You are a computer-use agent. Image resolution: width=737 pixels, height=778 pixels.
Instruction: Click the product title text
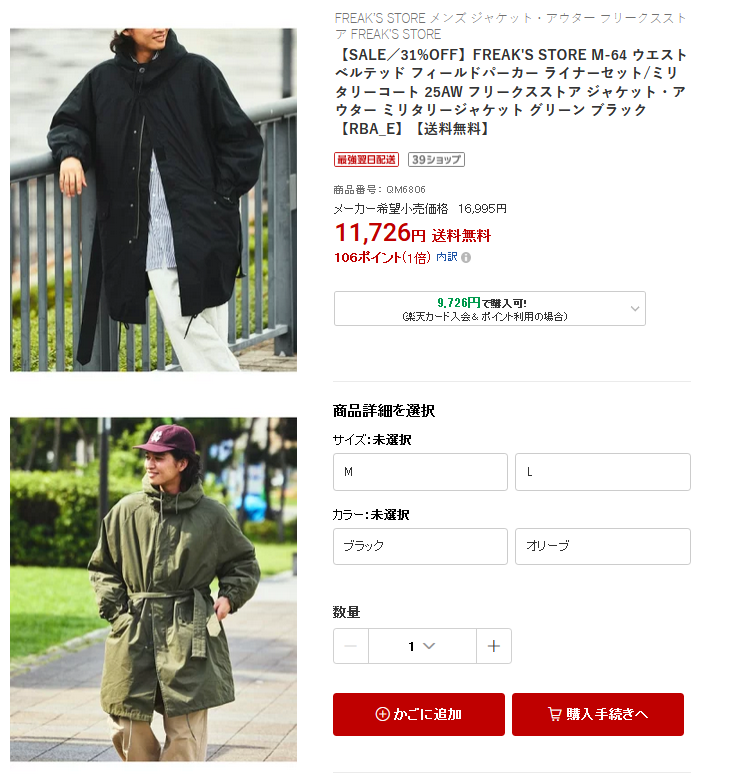[x=511, y=92]
